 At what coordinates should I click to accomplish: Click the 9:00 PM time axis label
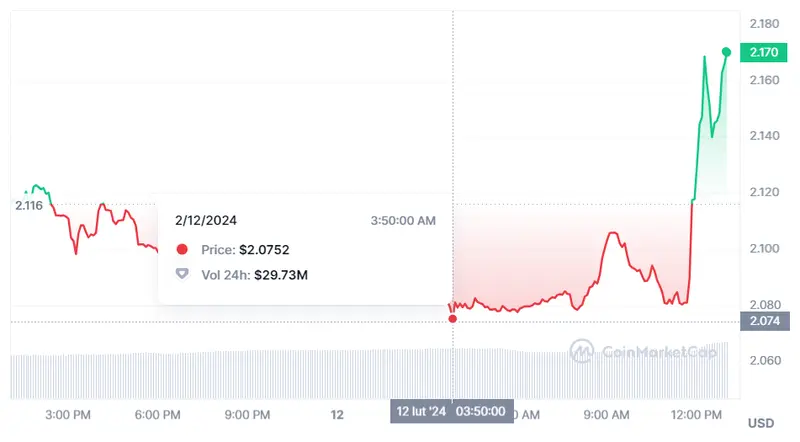click(x=247, y=414)
